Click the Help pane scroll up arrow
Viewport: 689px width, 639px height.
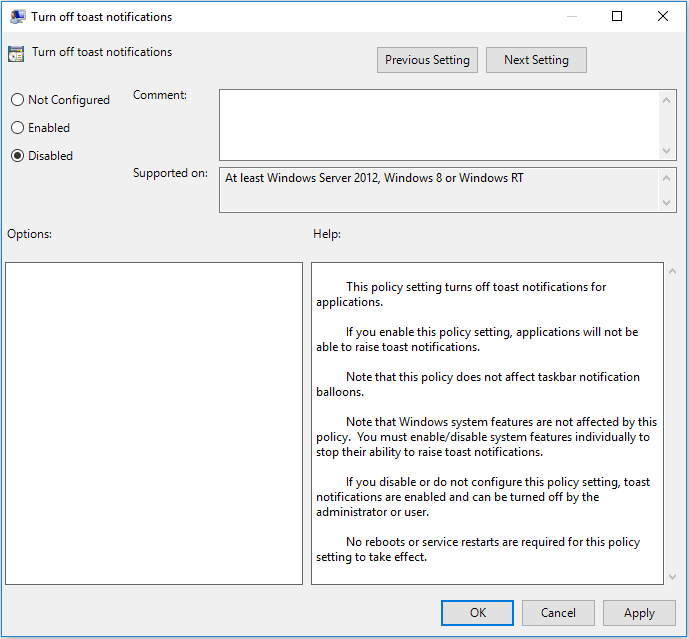point(672,272)
